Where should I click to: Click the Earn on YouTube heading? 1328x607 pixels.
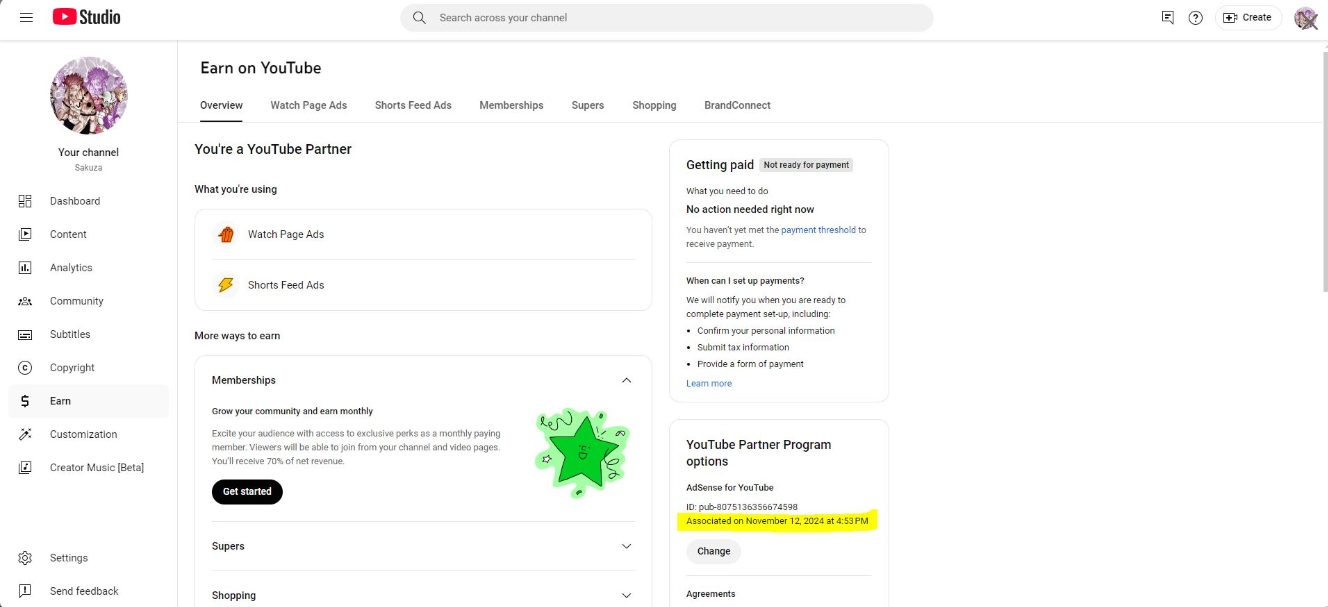261,68
